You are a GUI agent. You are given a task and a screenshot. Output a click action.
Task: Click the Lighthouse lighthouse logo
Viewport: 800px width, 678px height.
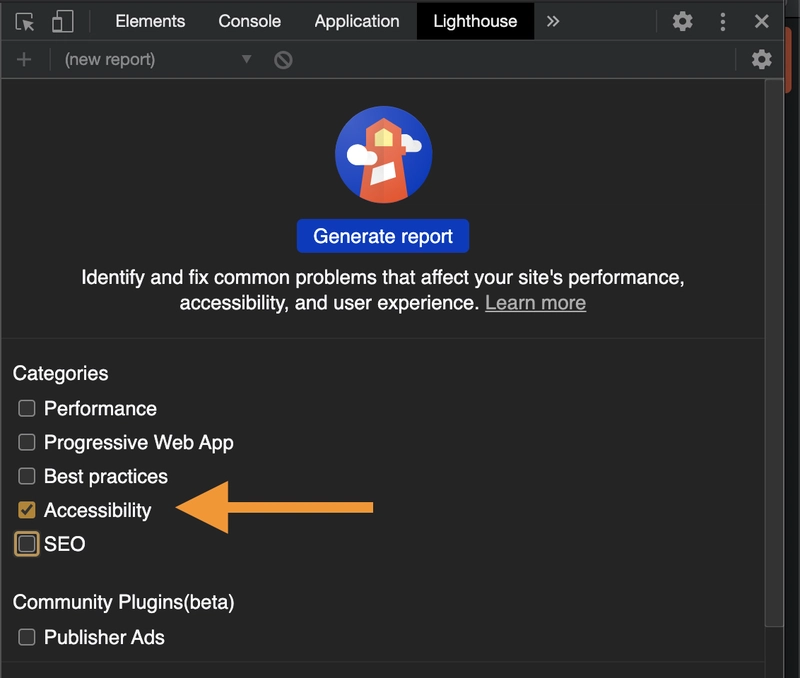(383, 155)
